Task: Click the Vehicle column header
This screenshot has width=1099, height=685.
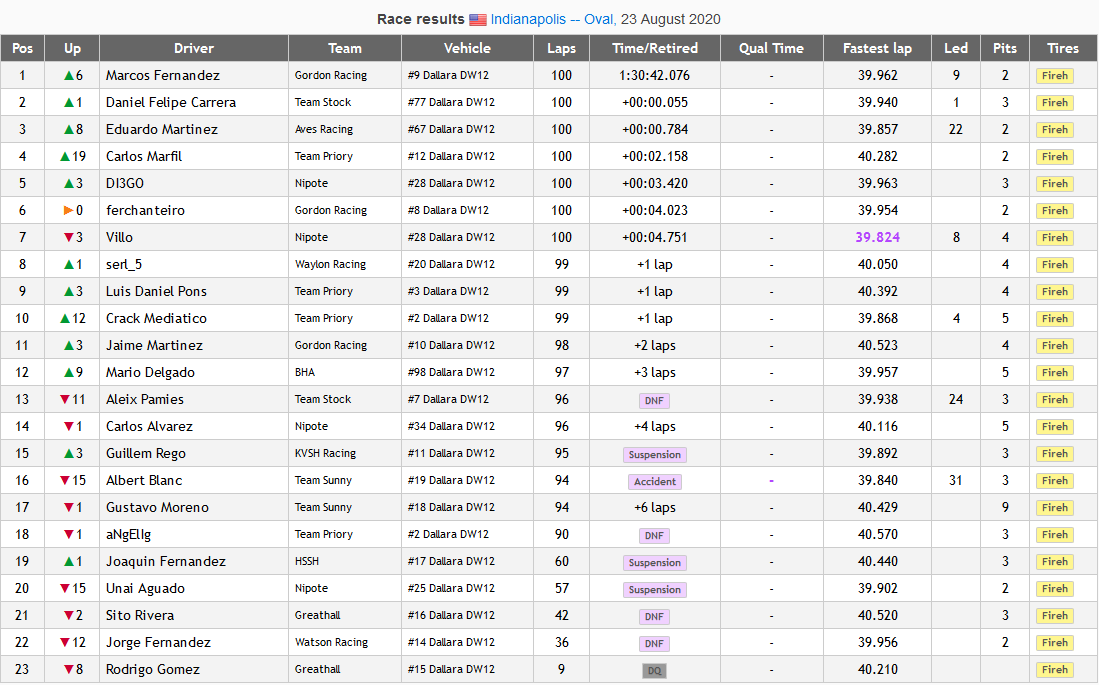Action: coord(467,48)
